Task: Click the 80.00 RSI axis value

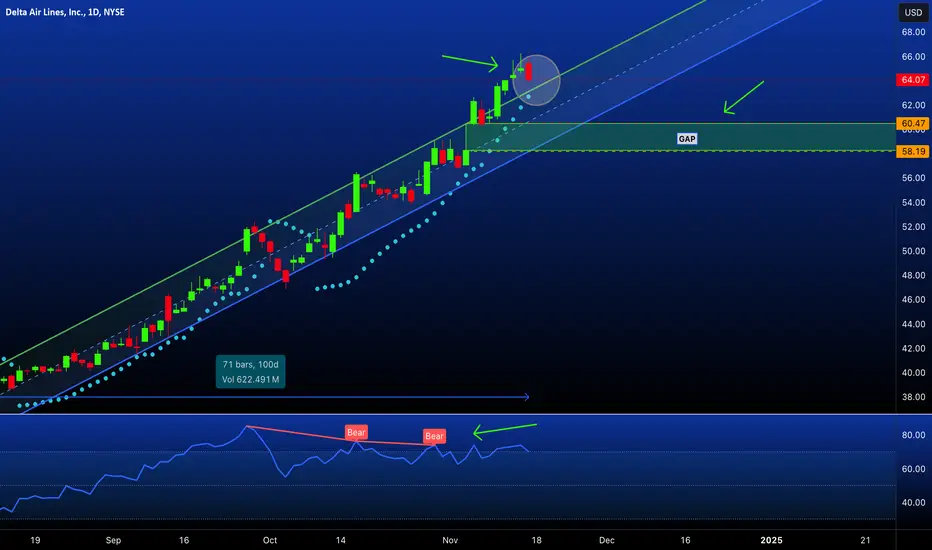Action: pos(913,435)
